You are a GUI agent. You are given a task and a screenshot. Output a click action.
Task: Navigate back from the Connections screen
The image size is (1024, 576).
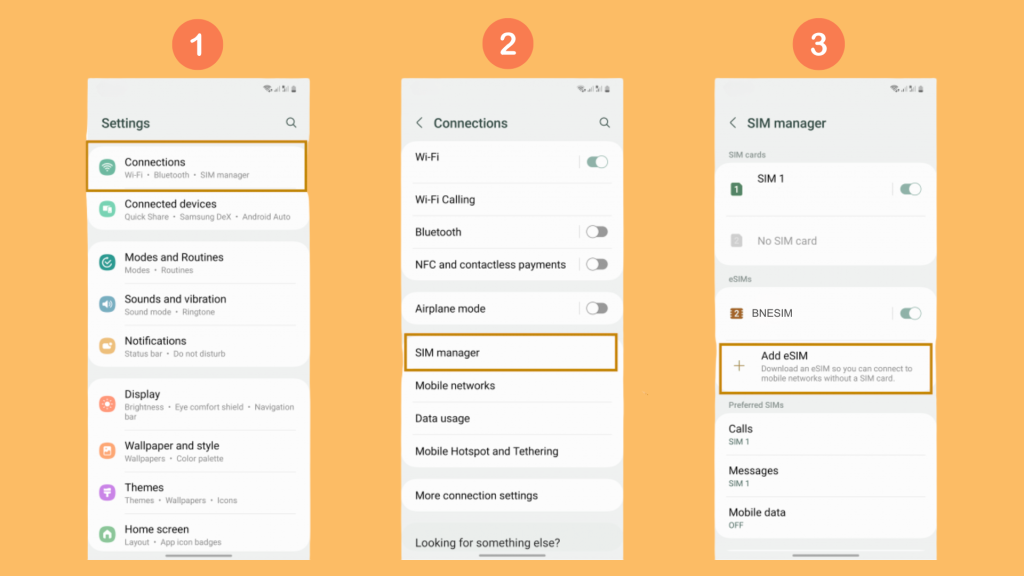[x=419, y=122]
